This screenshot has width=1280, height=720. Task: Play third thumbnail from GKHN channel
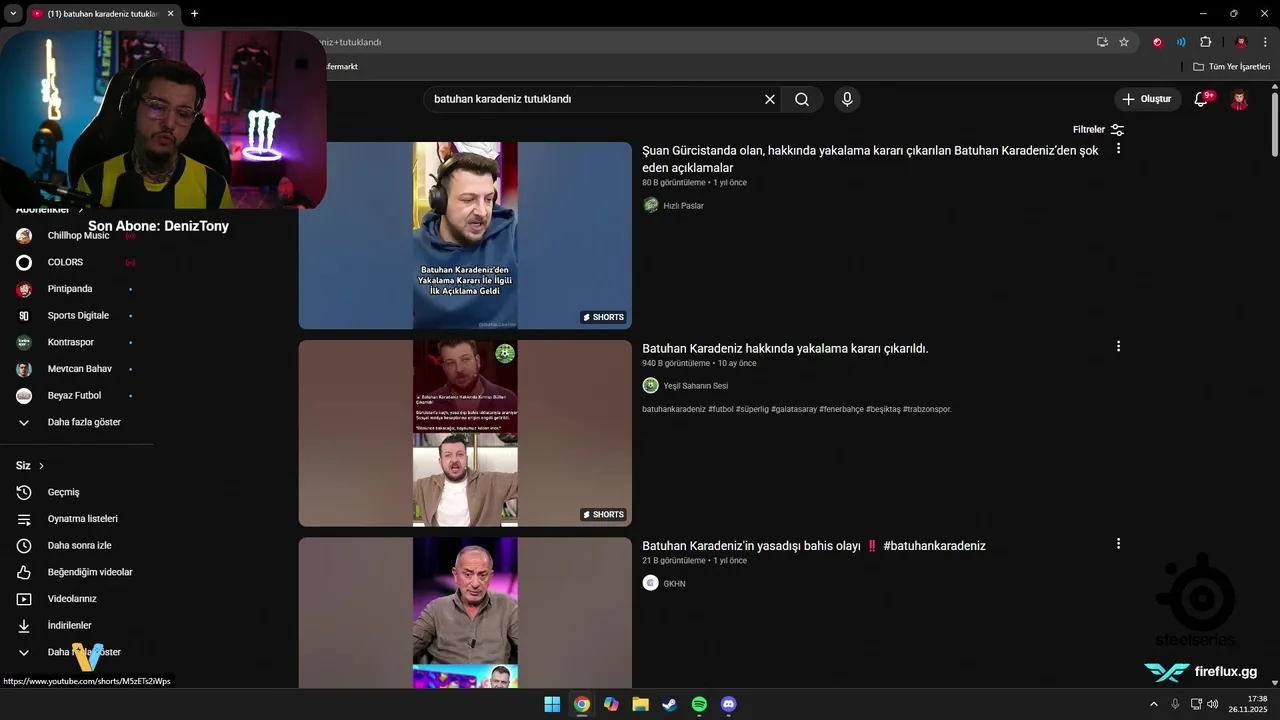[465, 612]
